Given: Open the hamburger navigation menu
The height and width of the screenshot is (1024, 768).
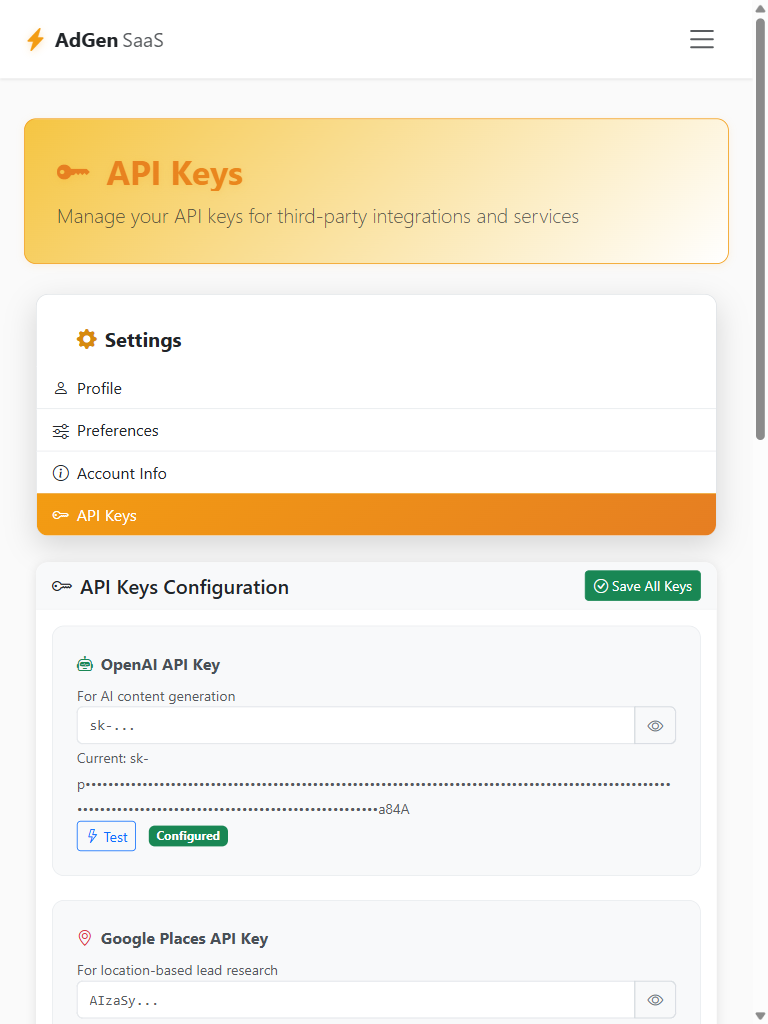Looking at the screenshot, I should click(701, 39).
